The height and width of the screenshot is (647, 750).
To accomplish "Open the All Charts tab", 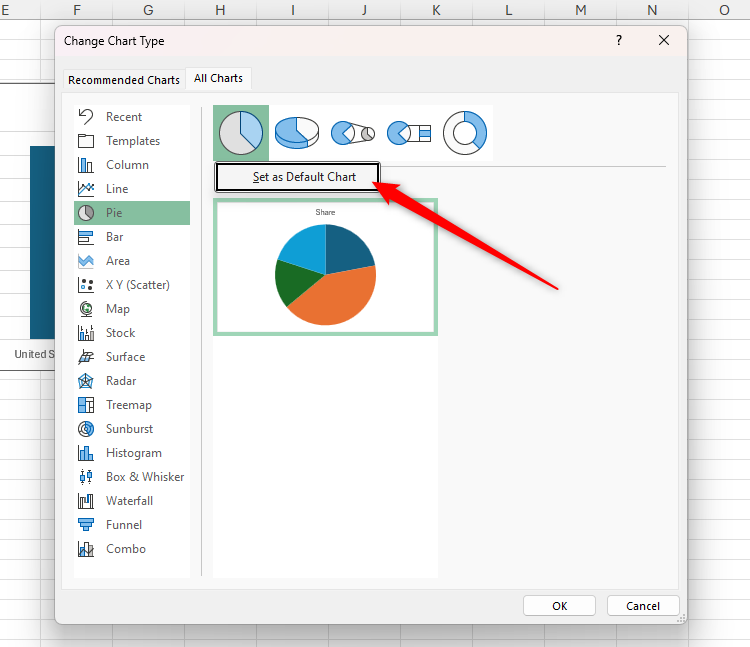I will pos(218,78).
